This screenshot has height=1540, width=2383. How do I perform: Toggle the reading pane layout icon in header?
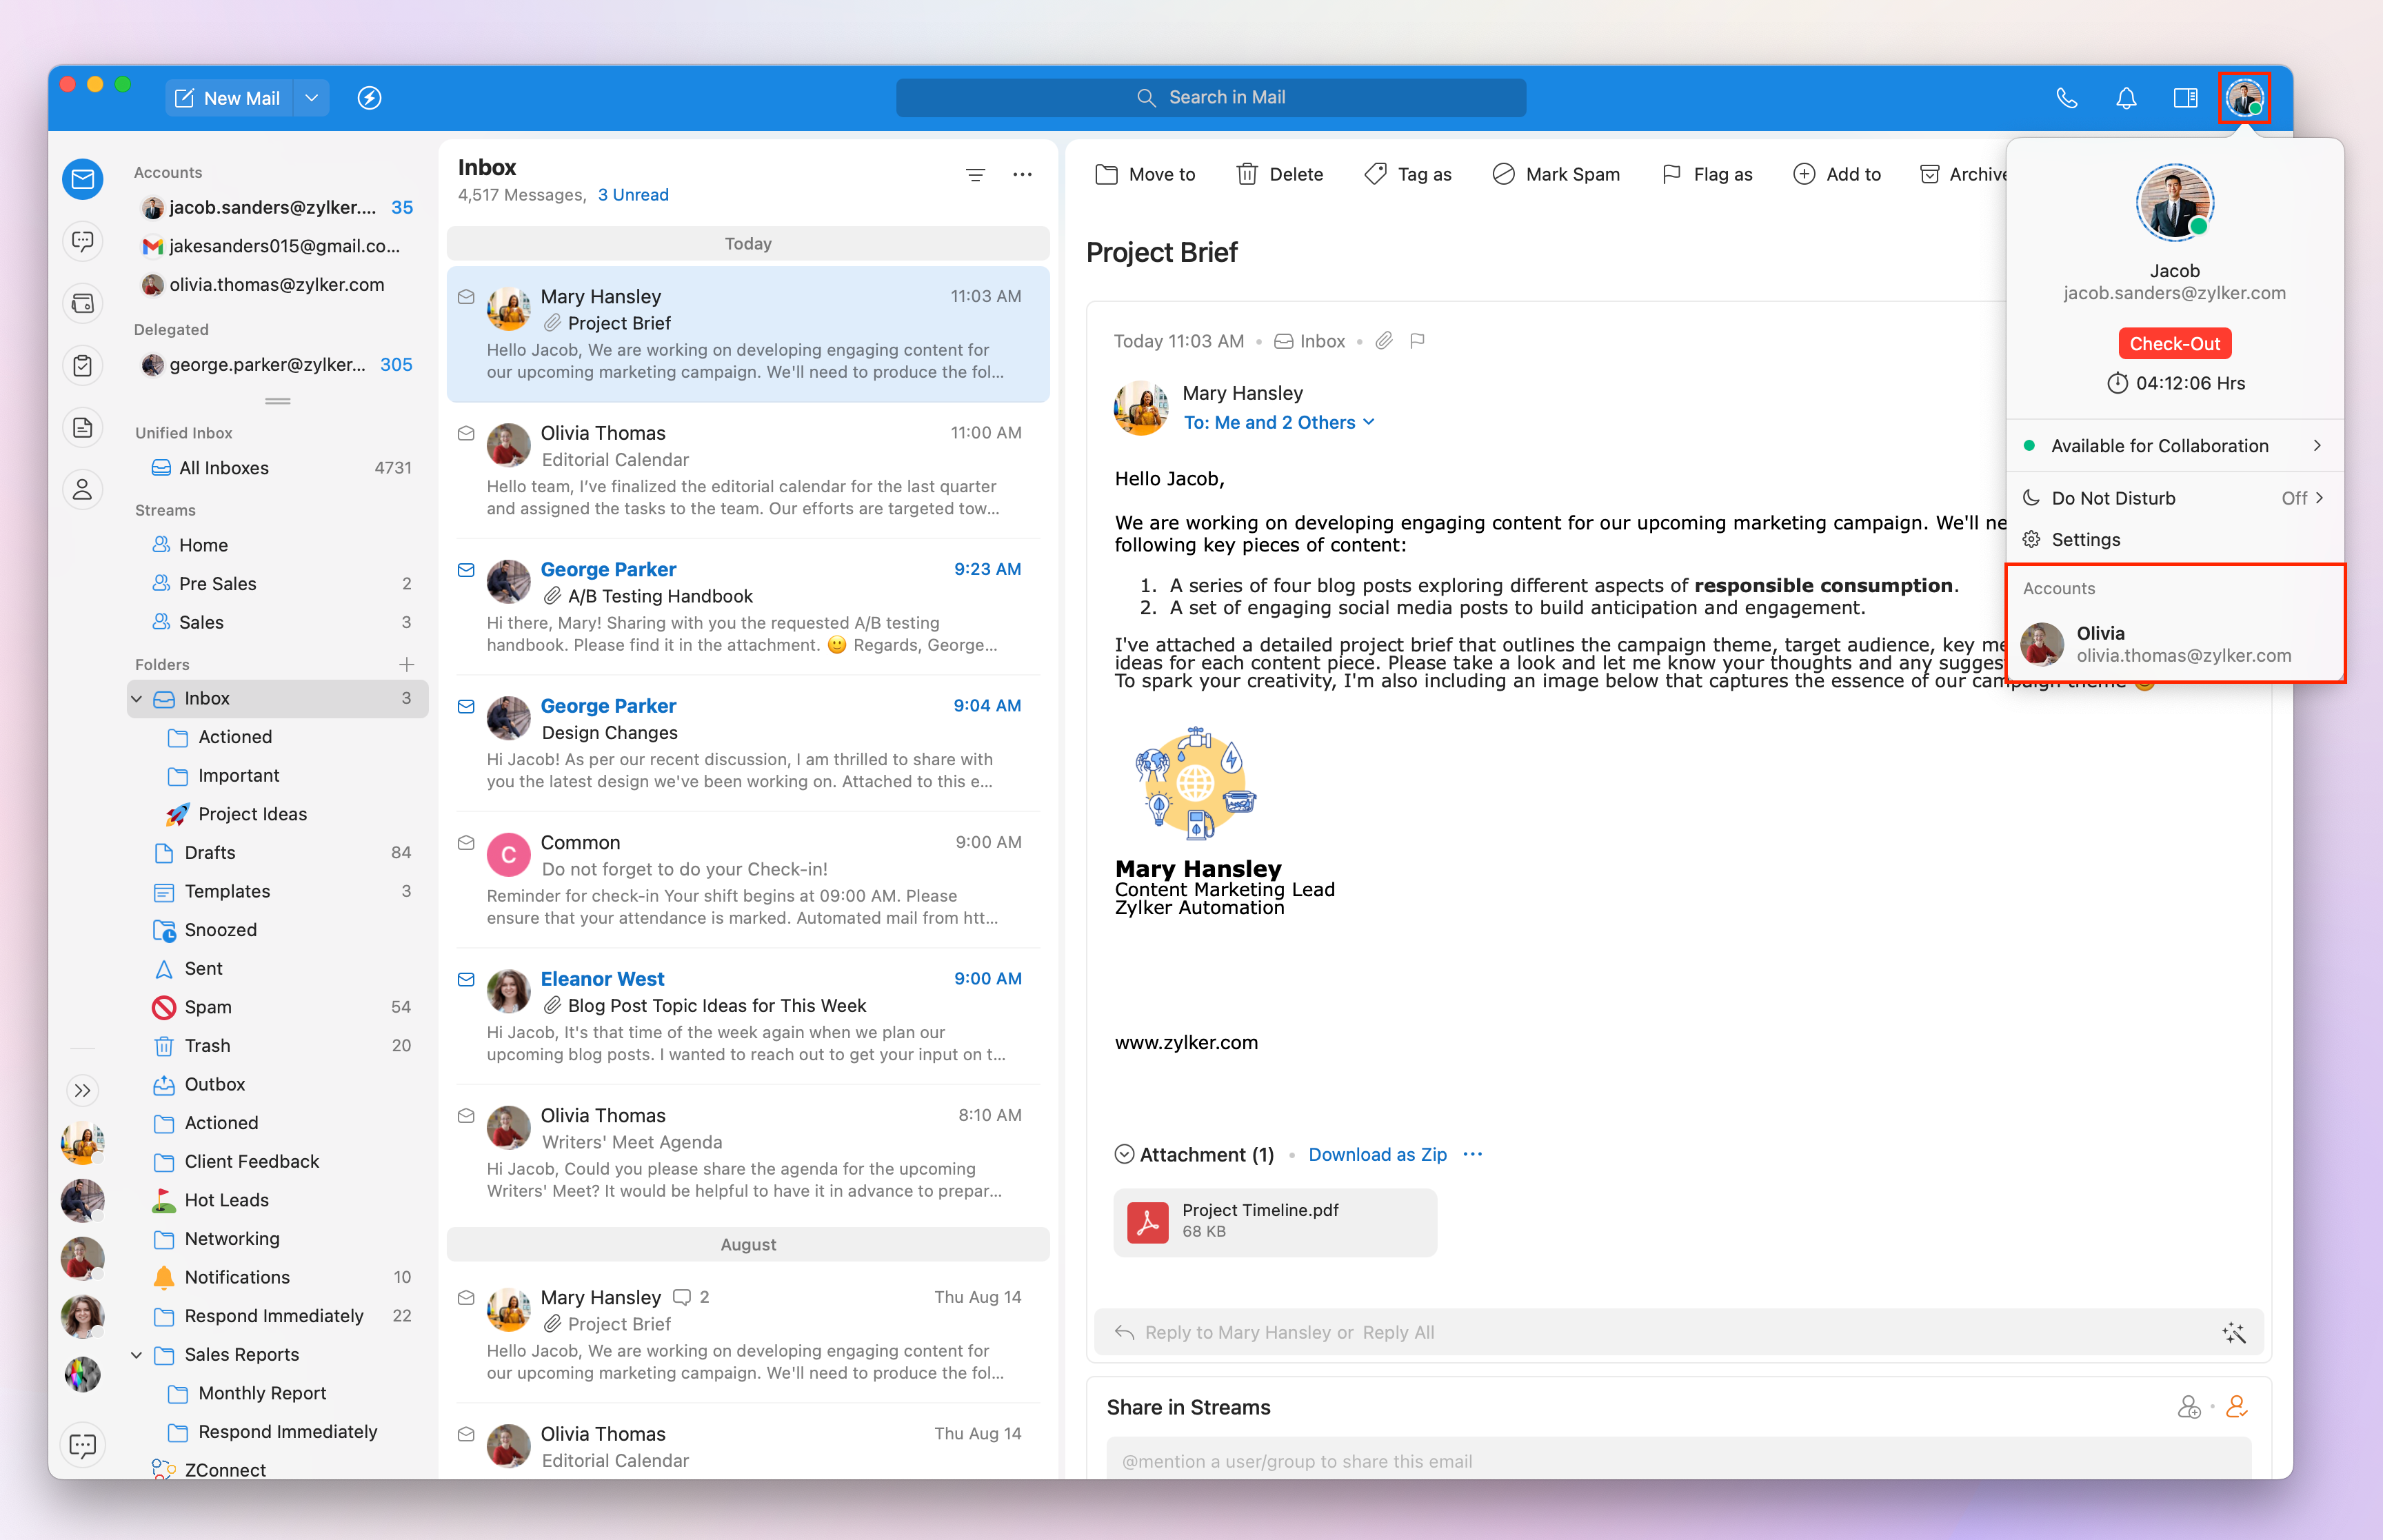[2185, 98]
